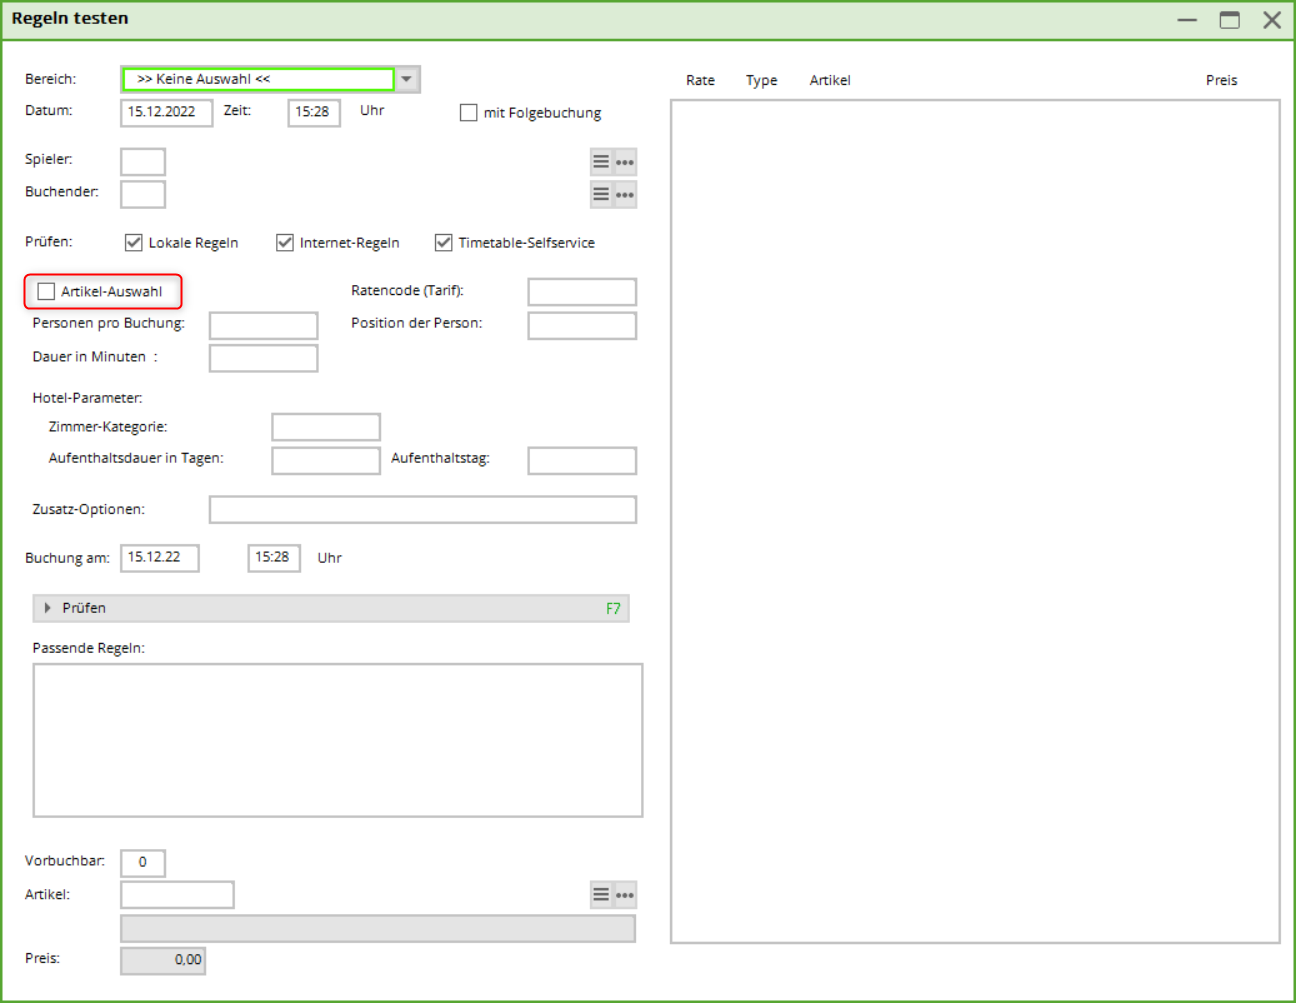Open list icon next to Buchender field
The image size is (1296, 1003).
(x=601, y=194)
